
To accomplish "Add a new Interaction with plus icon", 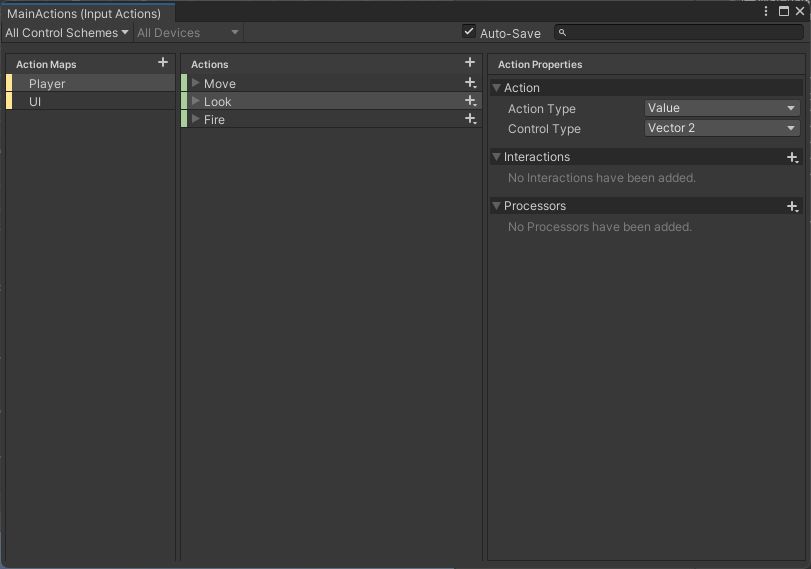I will (792, 157).
